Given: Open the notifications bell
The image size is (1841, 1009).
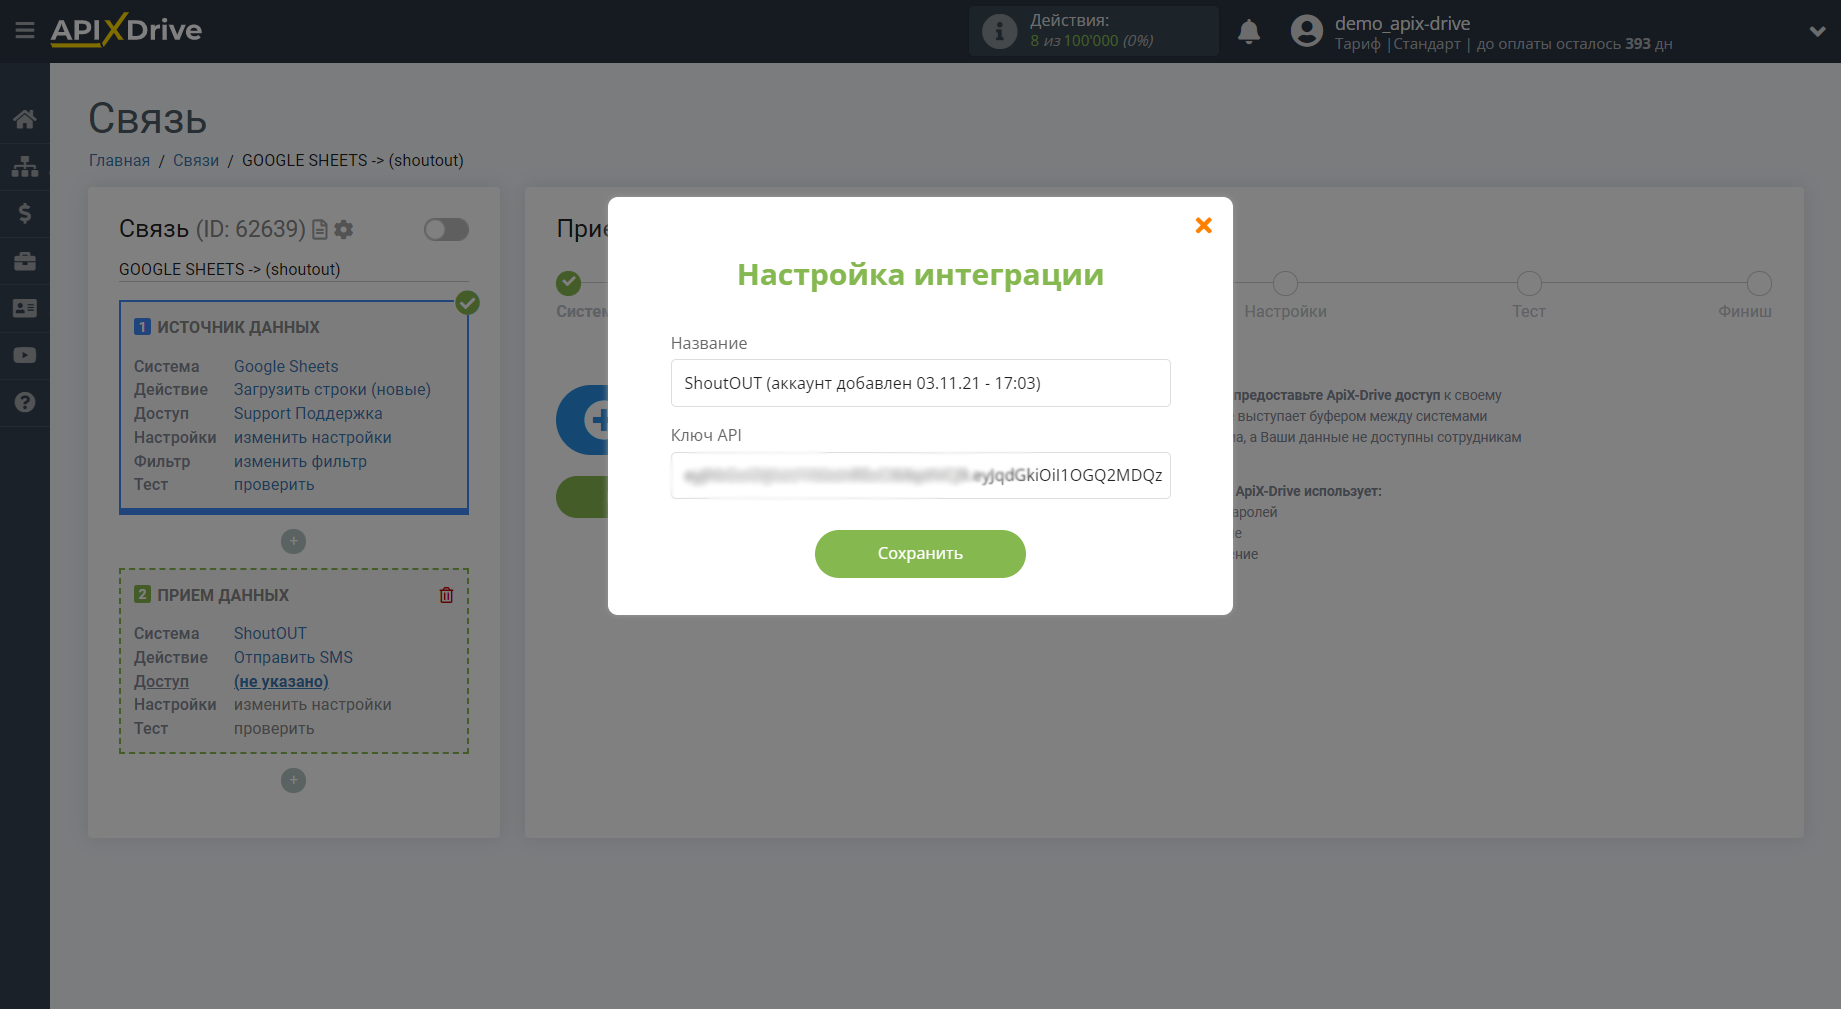Looking at the screenshot, I should [x=1249, y=32].
